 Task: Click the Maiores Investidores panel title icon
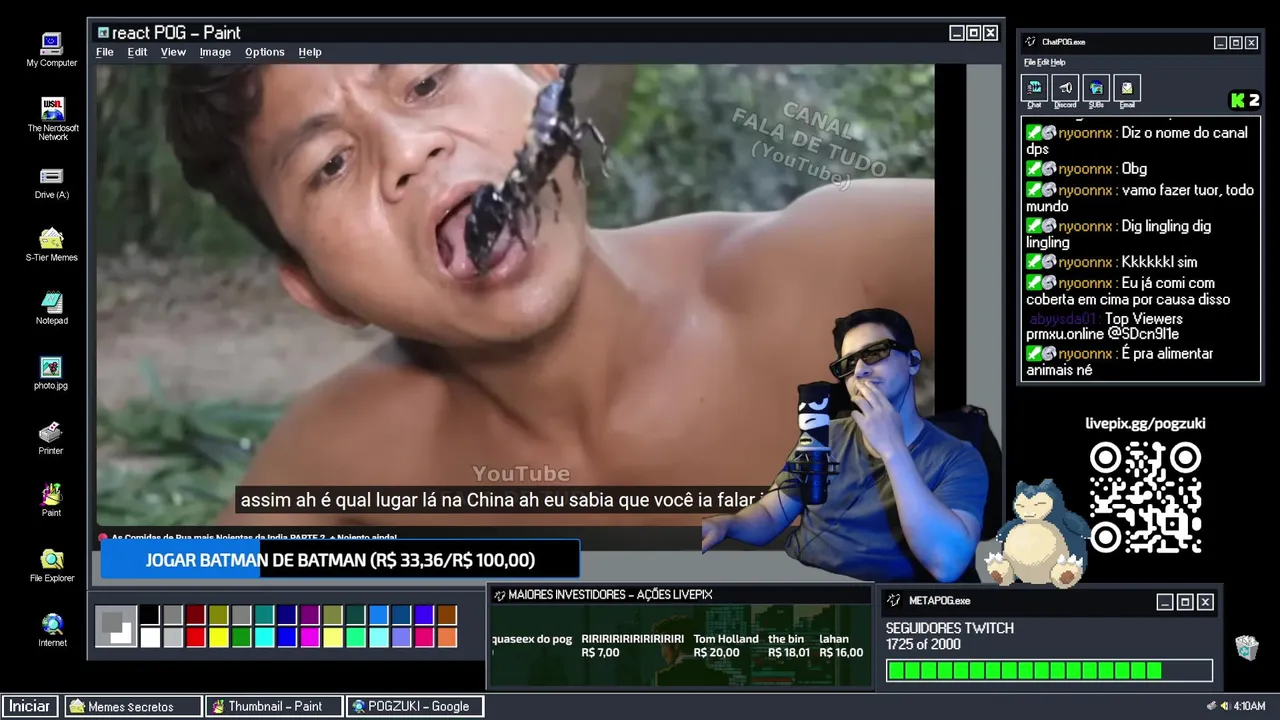[499, 595]
